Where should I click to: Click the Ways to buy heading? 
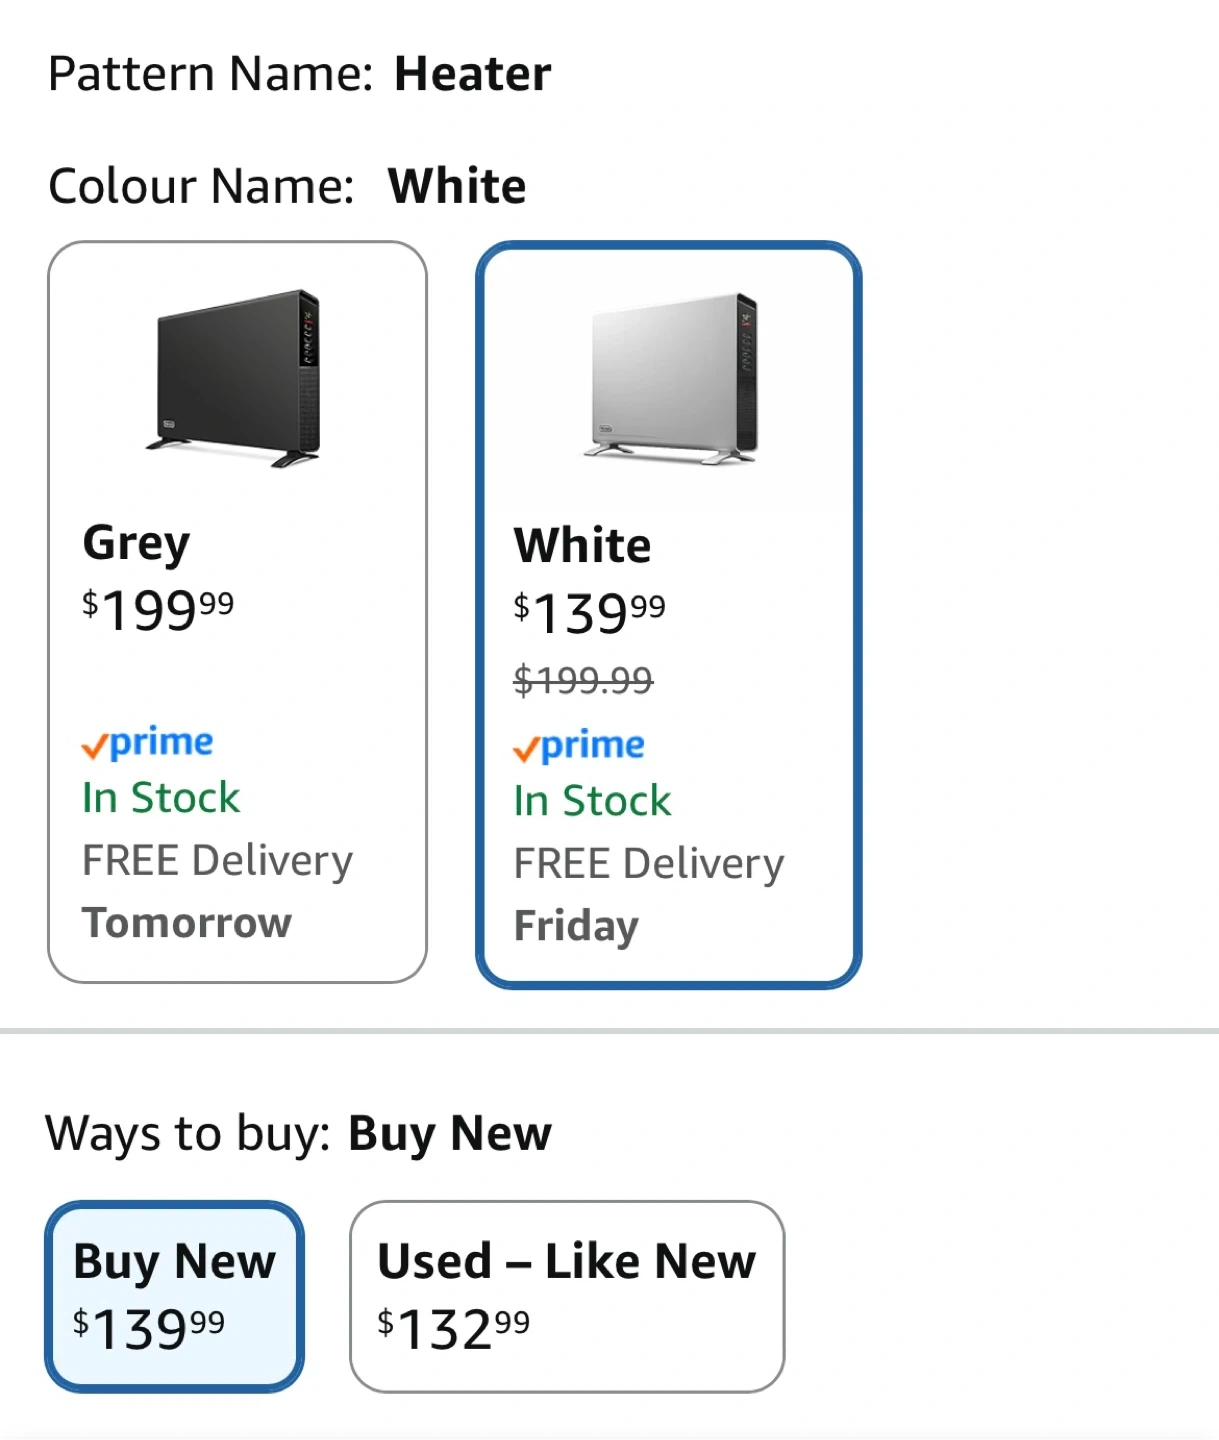click(188, 1134)
